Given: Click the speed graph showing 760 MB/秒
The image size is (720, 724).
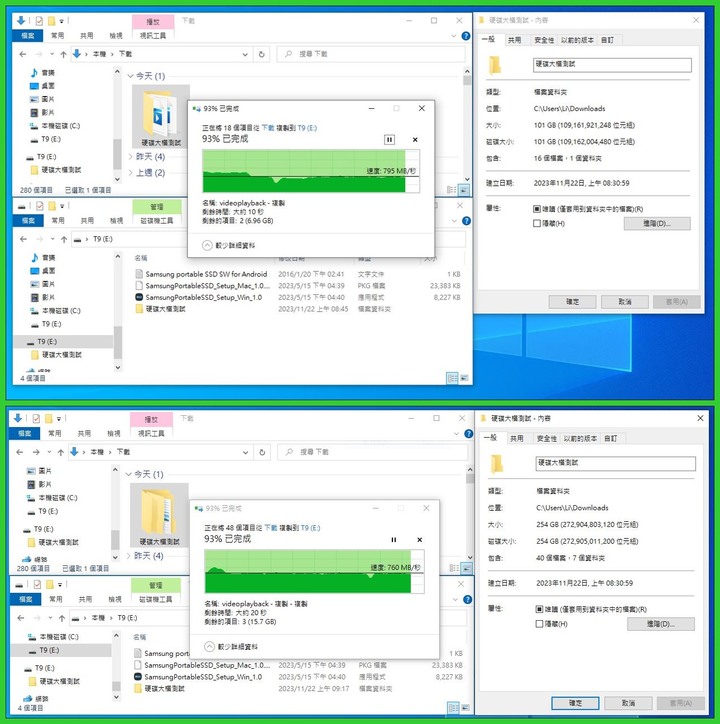Looking at the screenshot, I should pos(314,571).
